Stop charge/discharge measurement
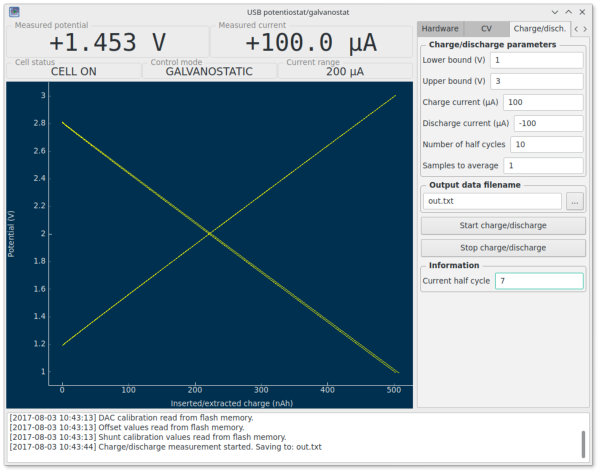 503,248
